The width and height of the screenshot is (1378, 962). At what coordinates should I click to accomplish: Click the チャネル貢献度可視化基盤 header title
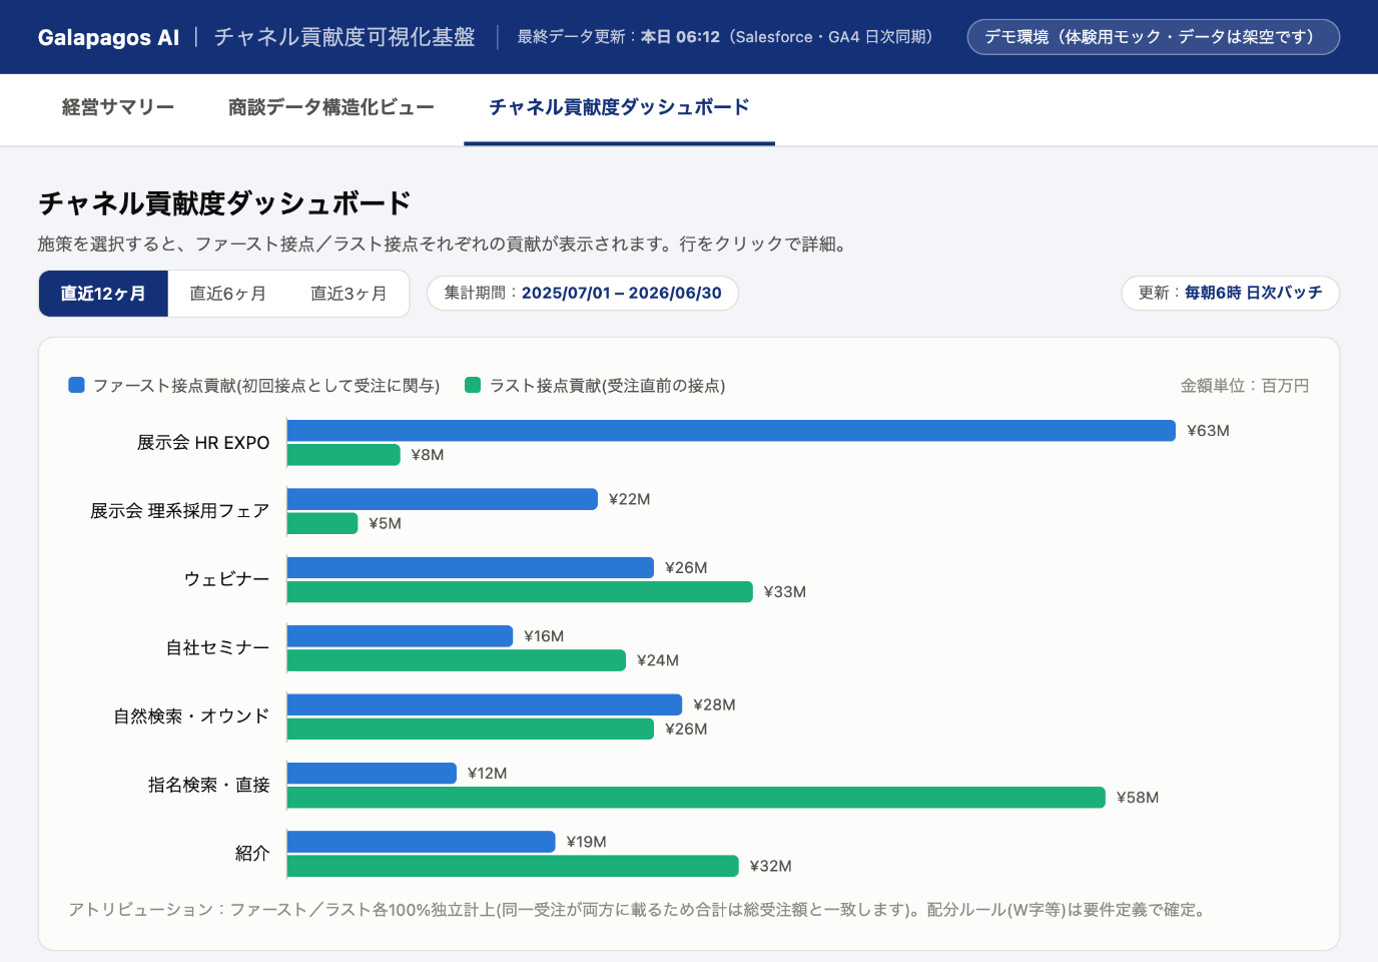tap(344, 37)
